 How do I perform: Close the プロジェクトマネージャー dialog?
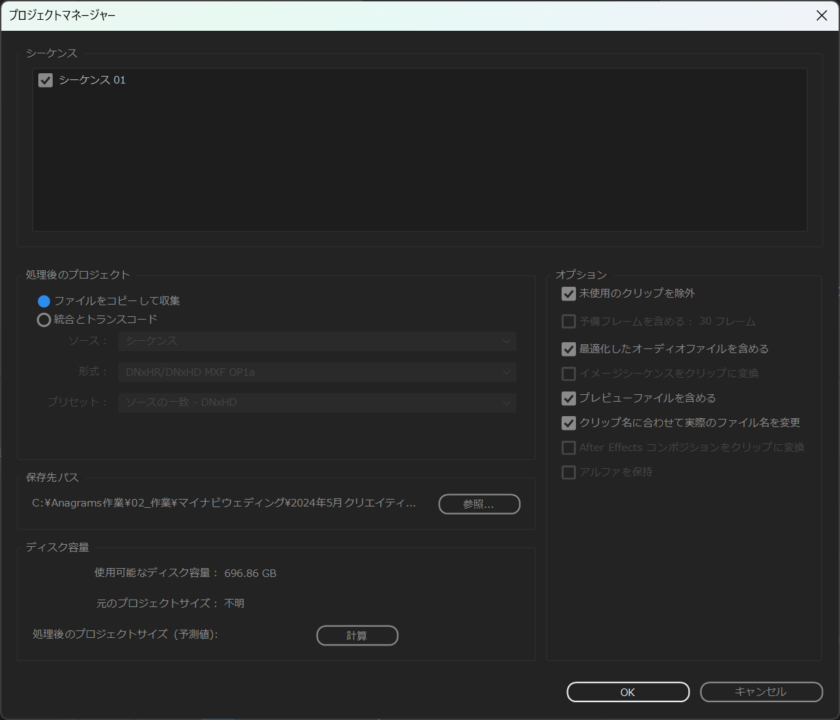tap(821, 15)
